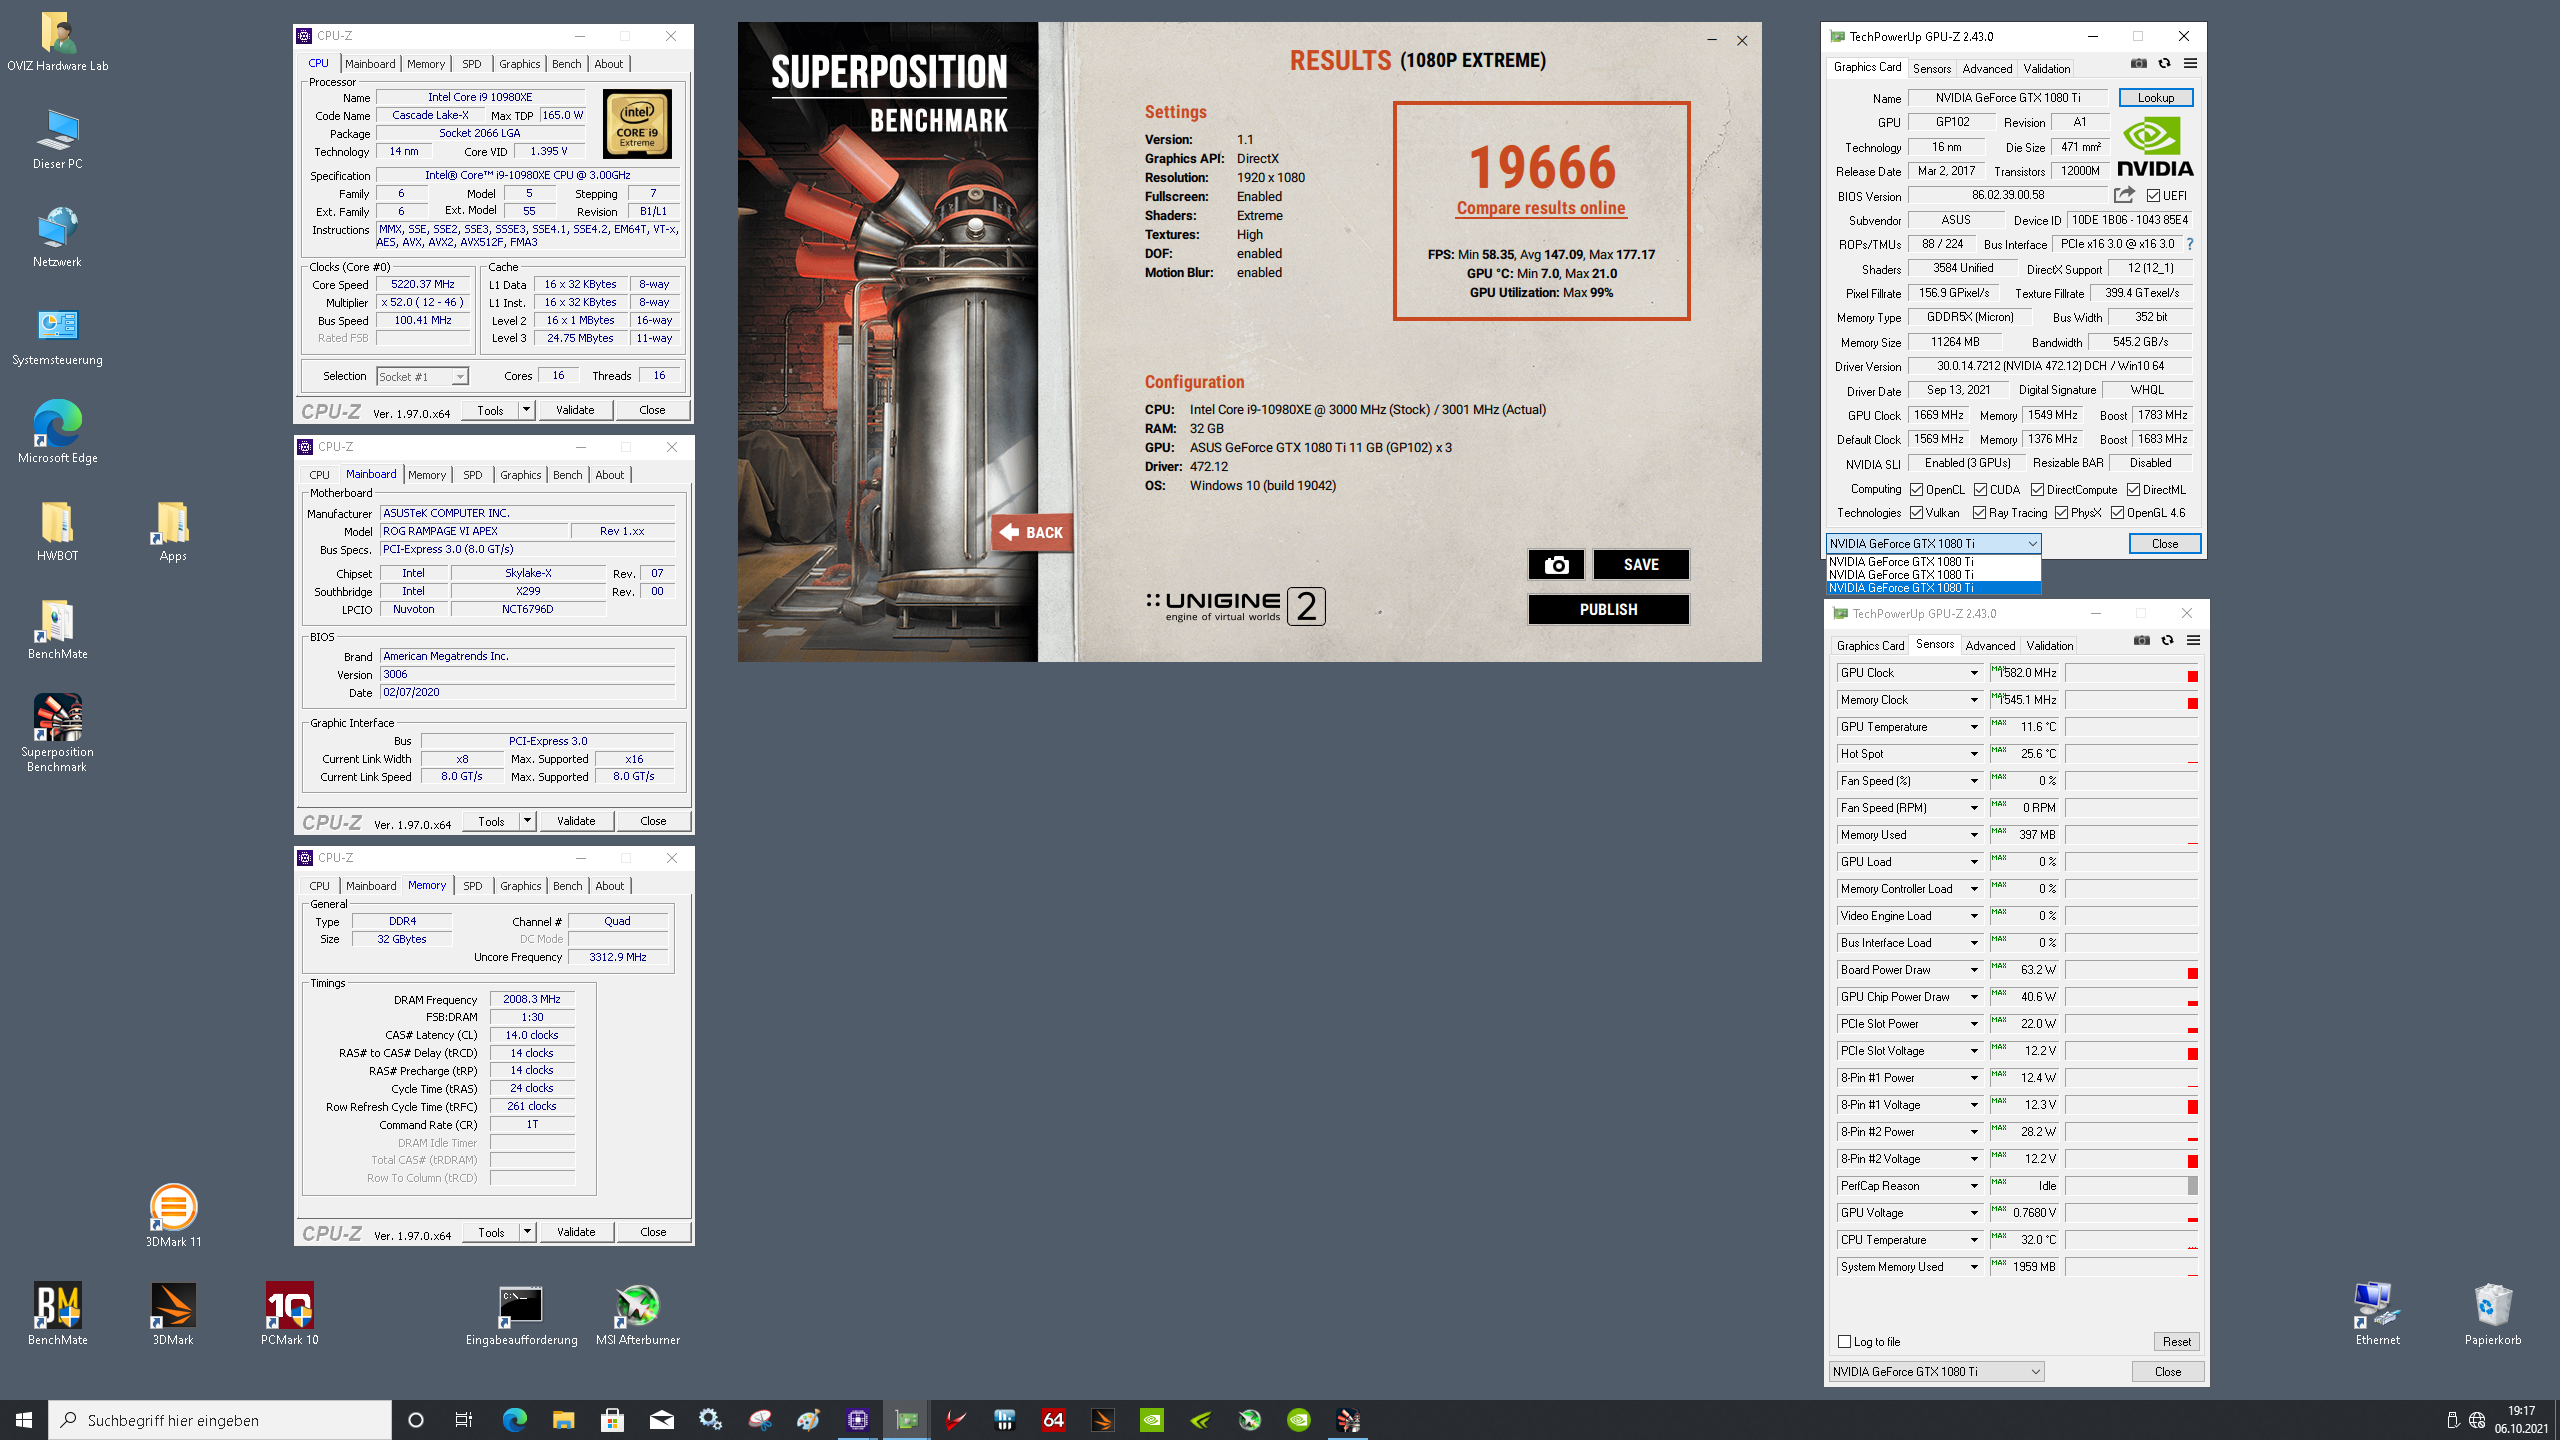Click the camera icon in top GPU-Z window
Viewport: 2560px width, 1440px height.
click(x=2139, y=63)
